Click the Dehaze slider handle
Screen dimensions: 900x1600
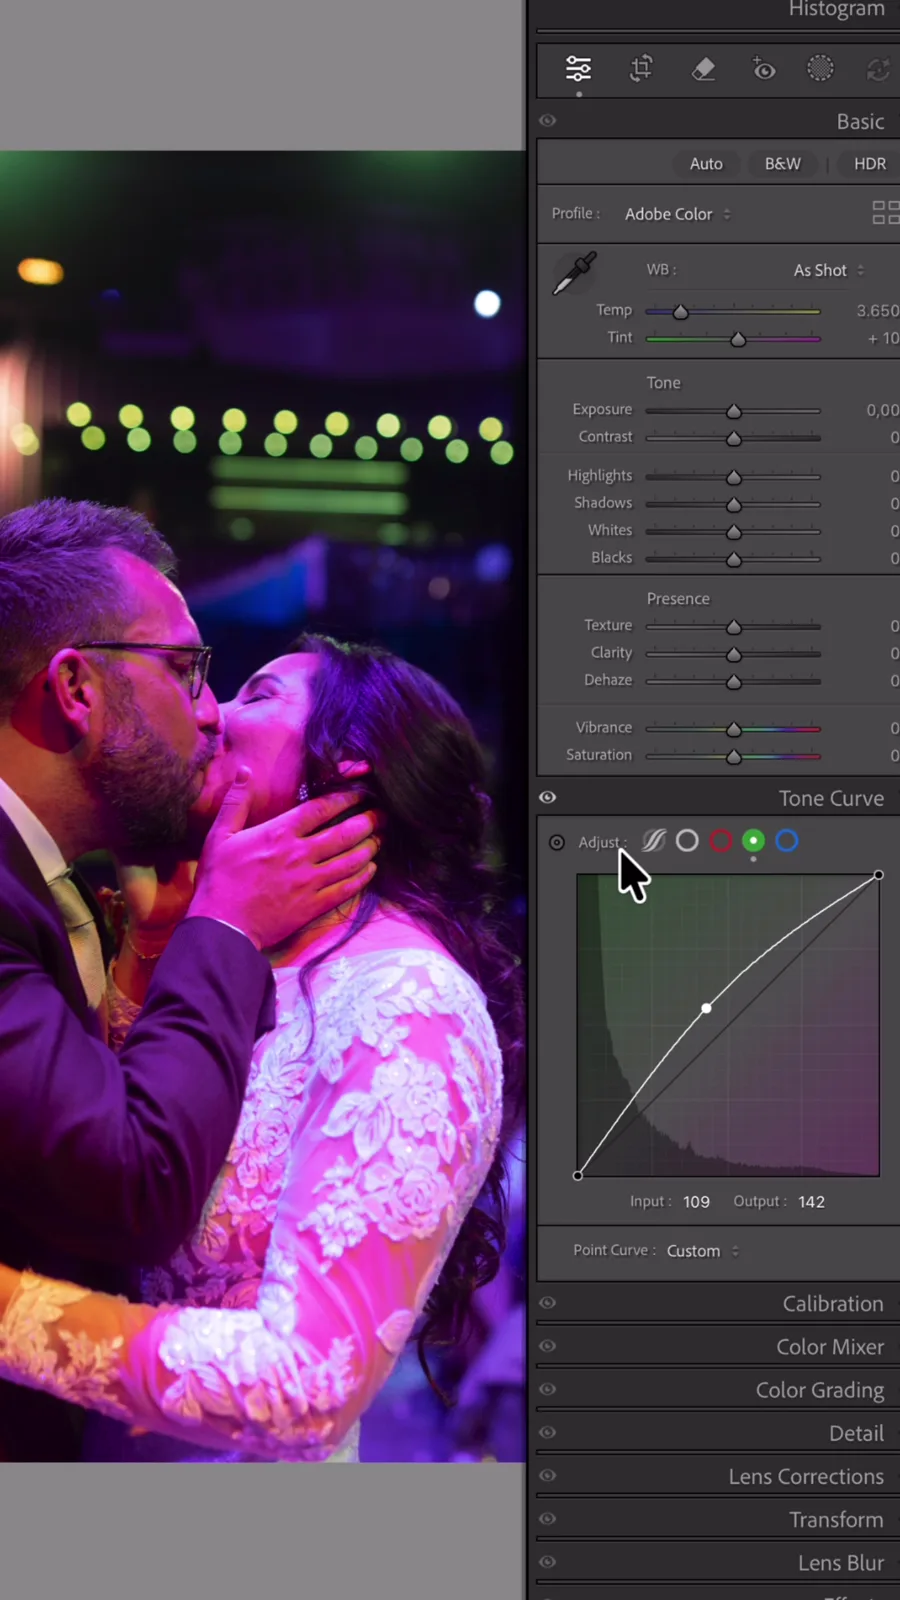point(734,681)
